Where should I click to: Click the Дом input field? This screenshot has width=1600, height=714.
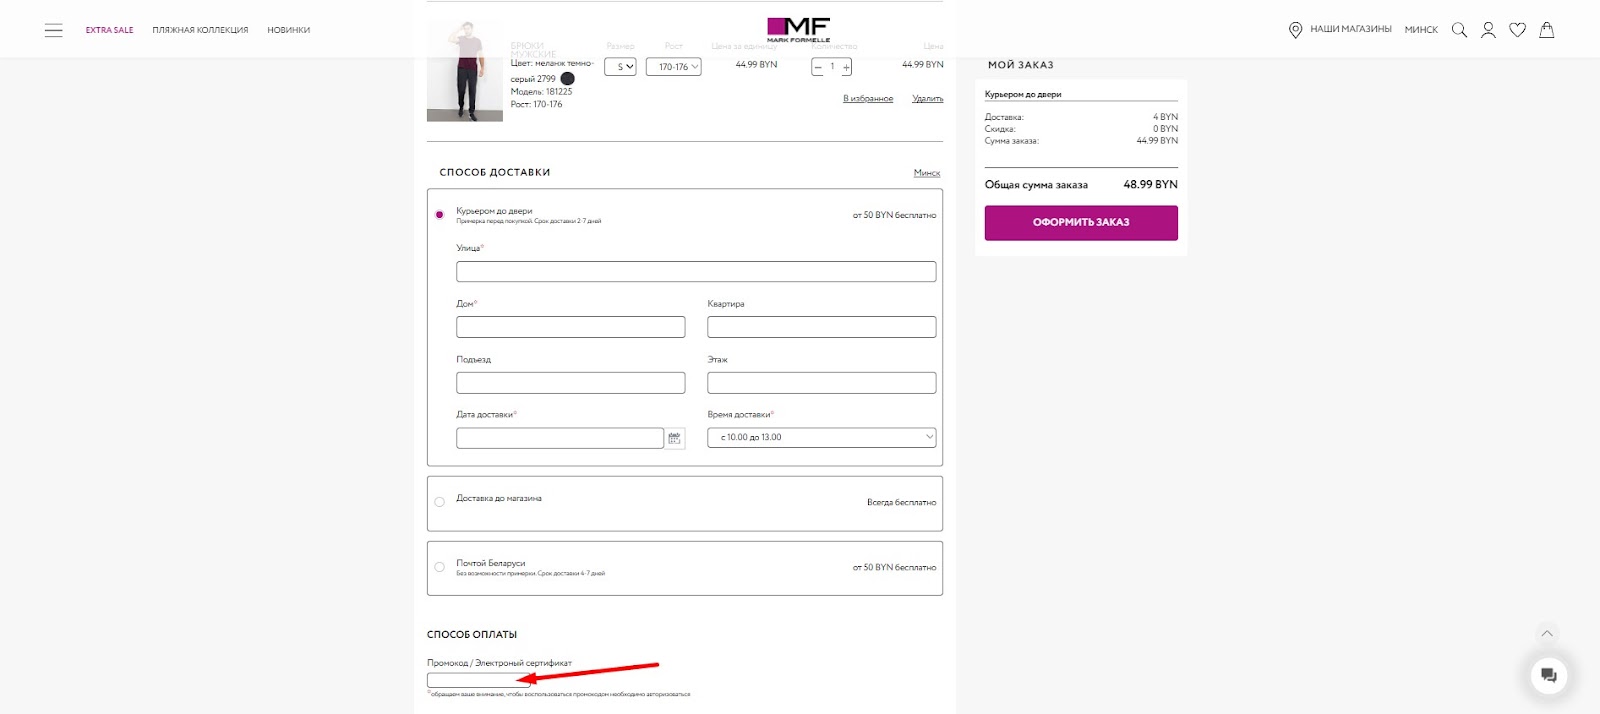pos(571,327)
